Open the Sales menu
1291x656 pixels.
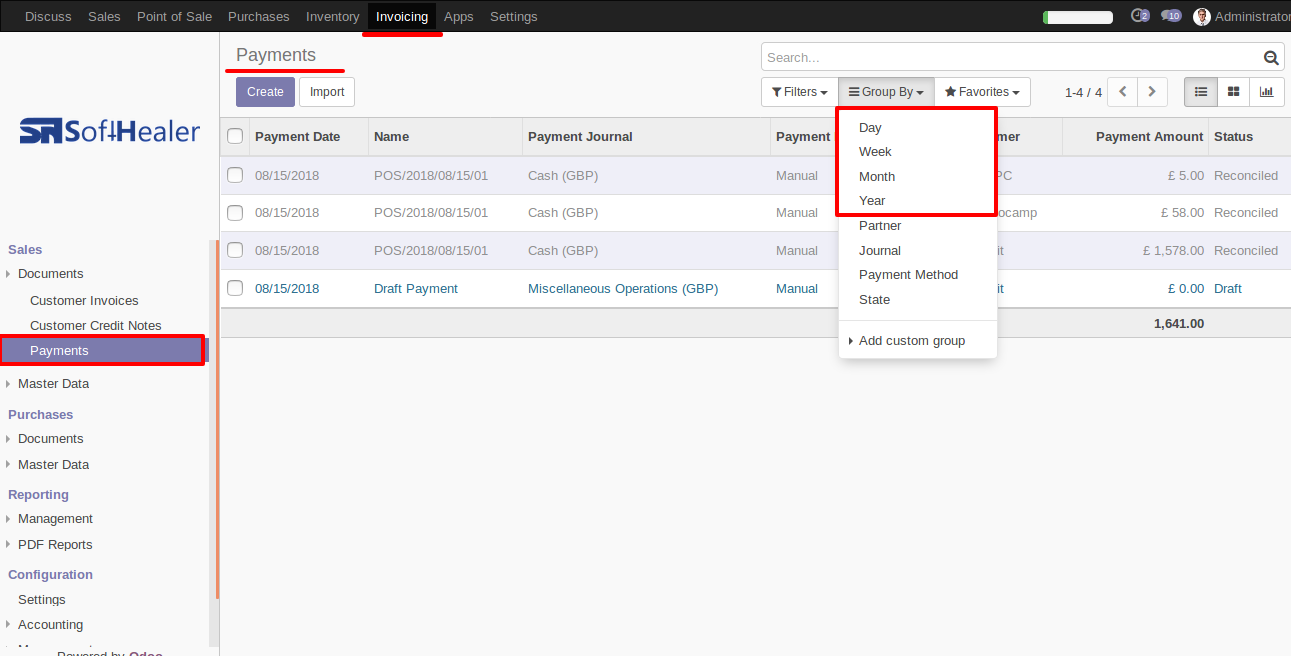[x=104, y=16]
